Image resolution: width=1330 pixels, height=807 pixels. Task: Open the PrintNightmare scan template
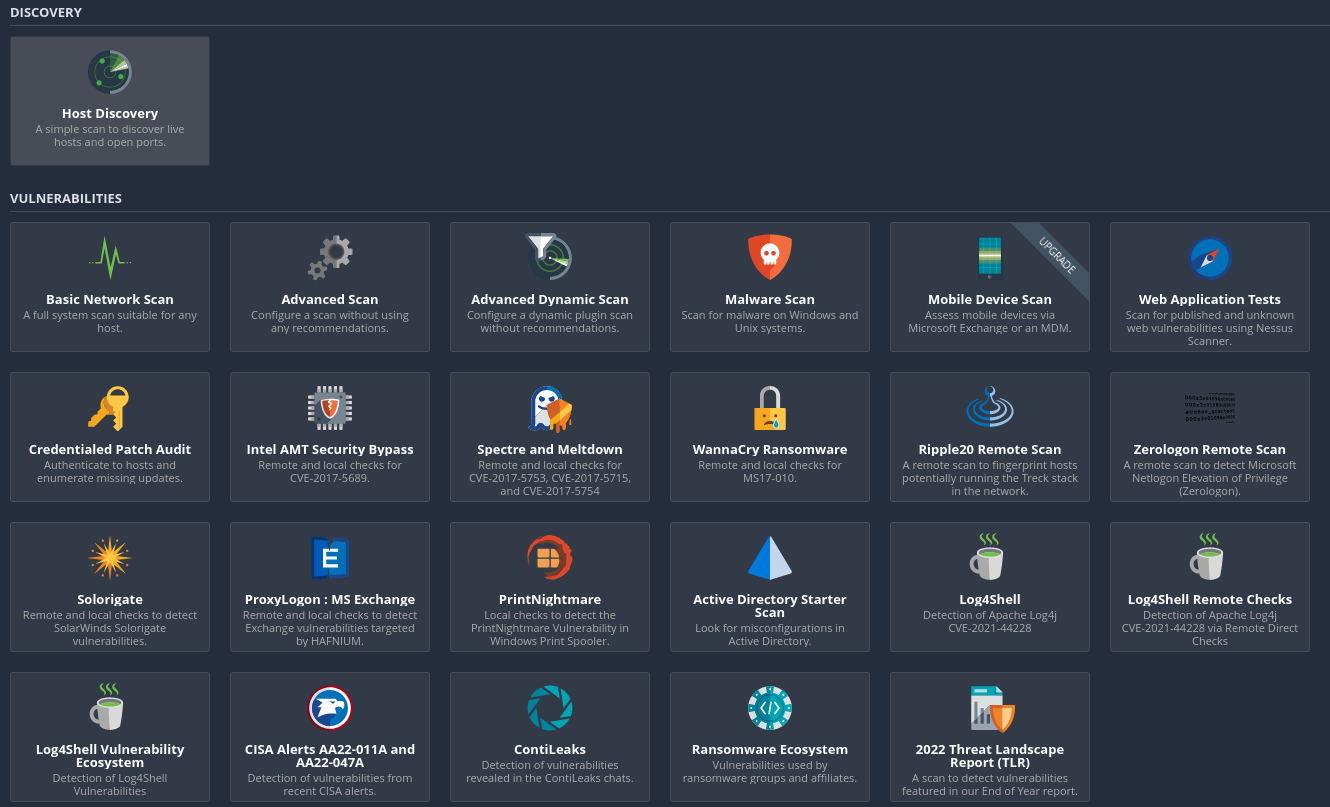click(550, 587)
